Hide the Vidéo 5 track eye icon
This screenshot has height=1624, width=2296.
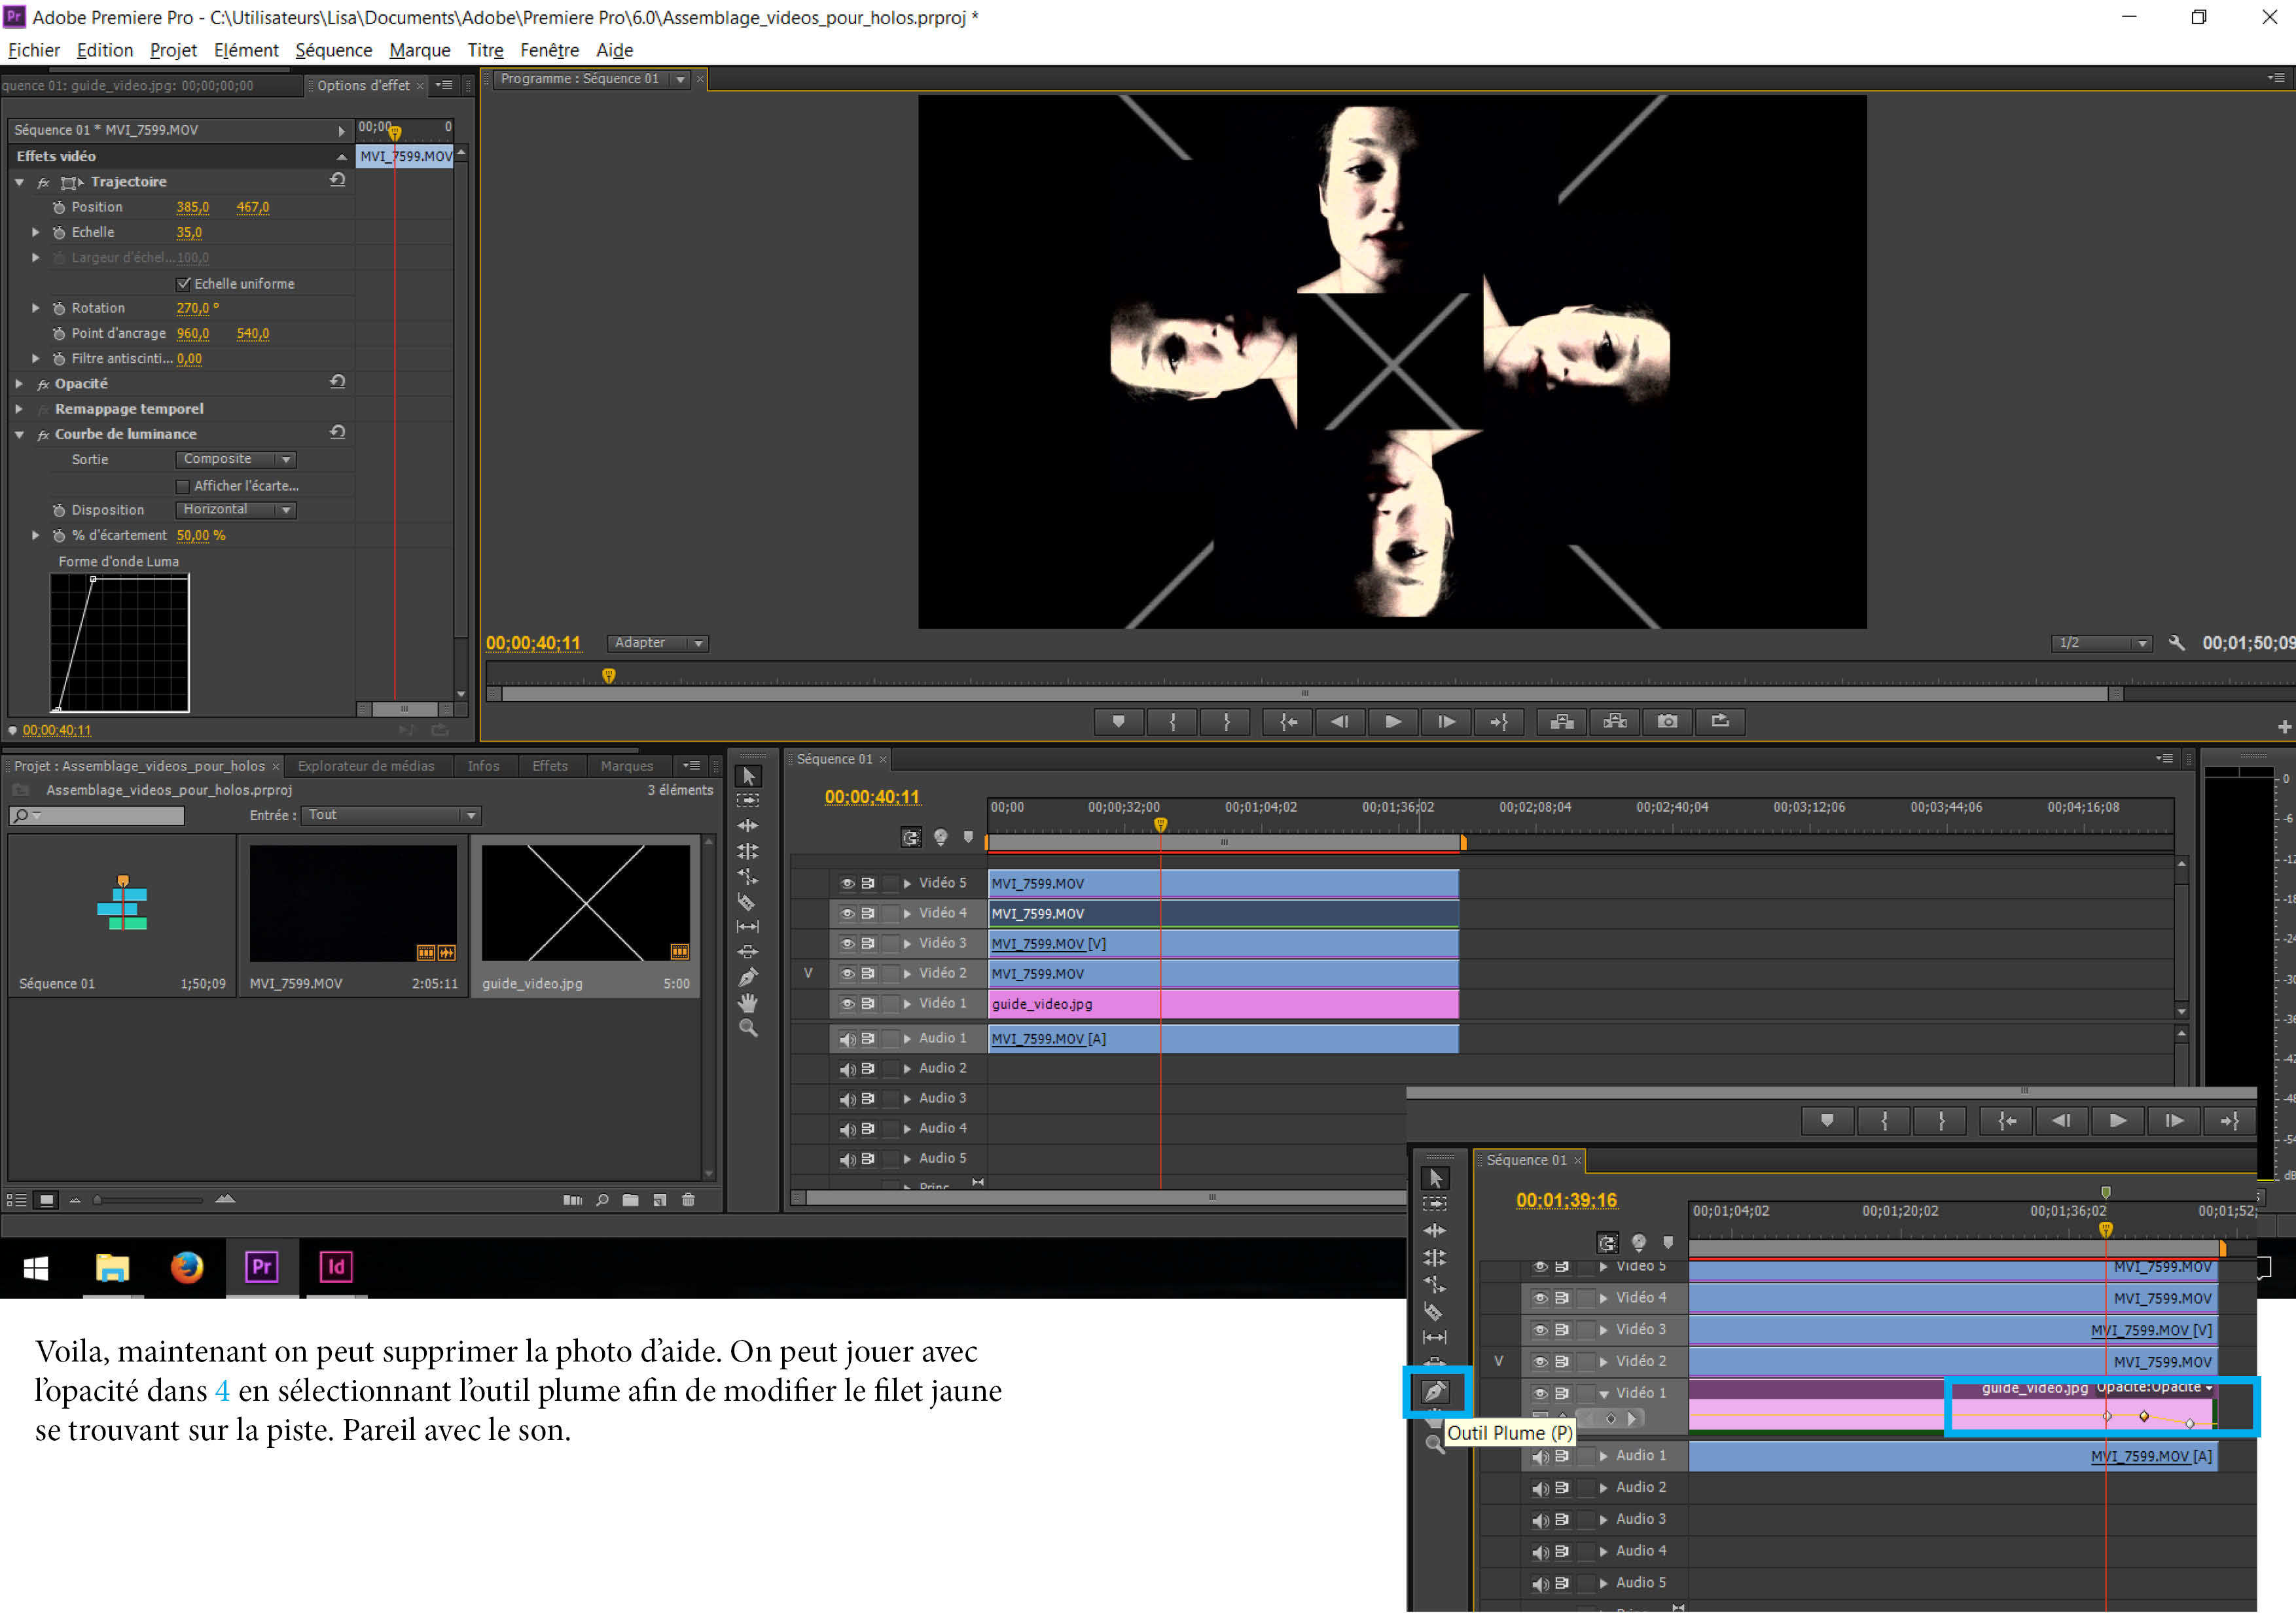[847, 883]
